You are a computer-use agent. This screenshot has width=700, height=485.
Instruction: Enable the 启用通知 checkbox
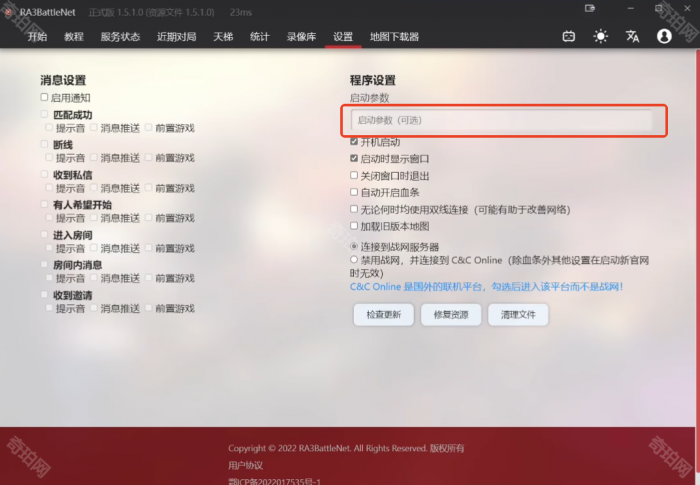(x=44, y=97)
